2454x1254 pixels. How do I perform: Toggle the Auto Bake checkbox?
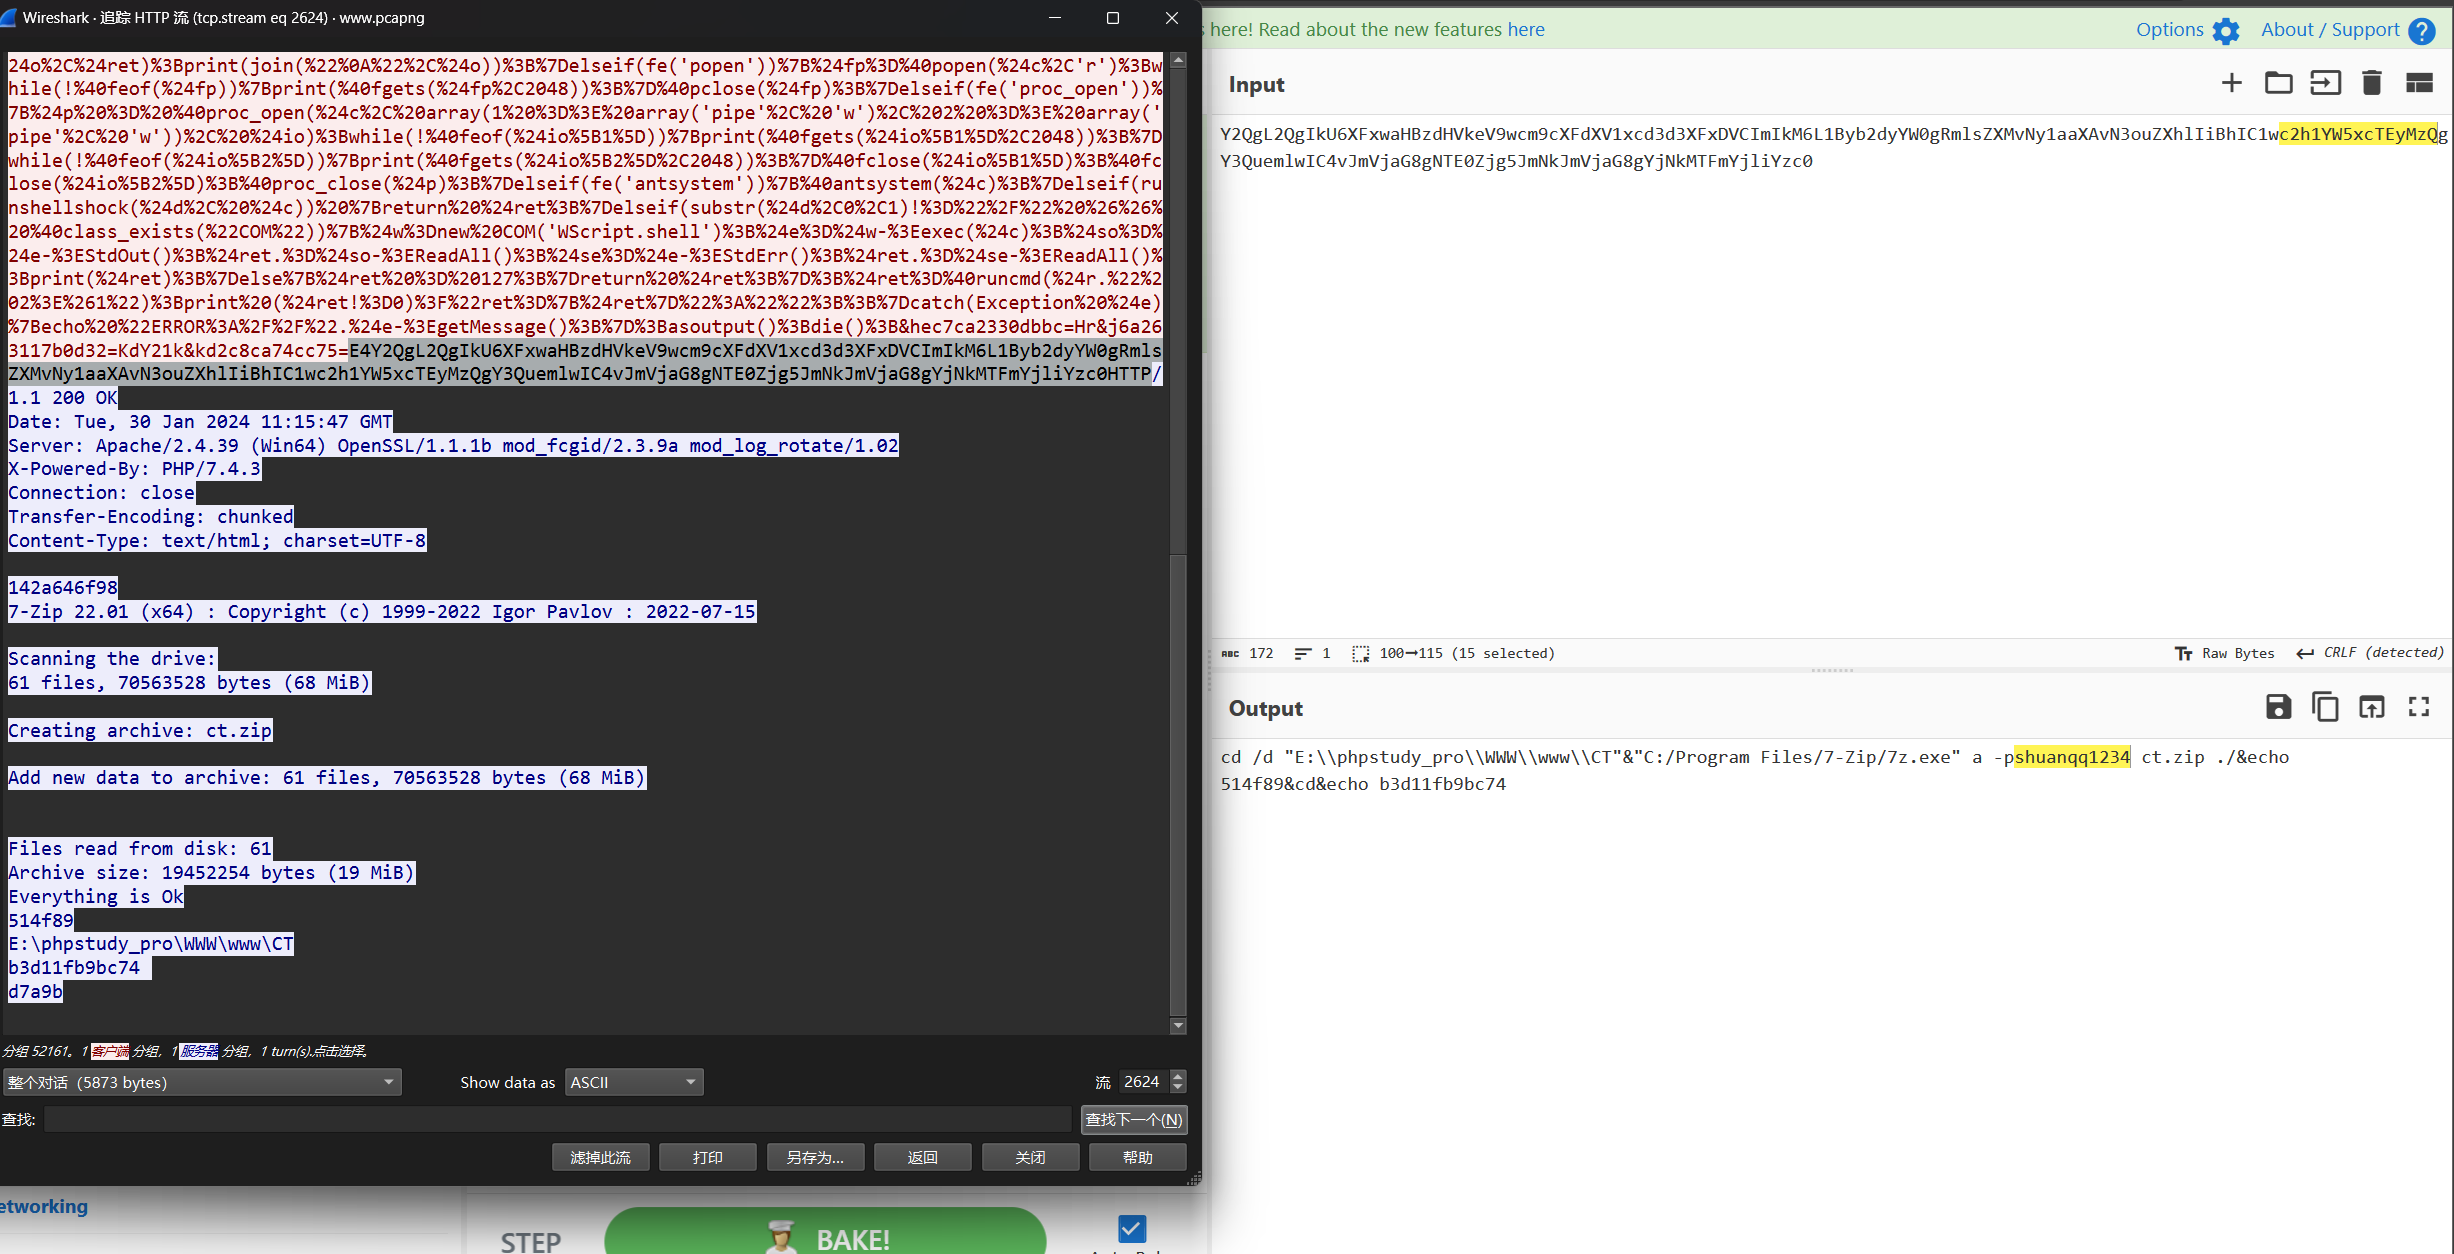click(1132, 1228)
